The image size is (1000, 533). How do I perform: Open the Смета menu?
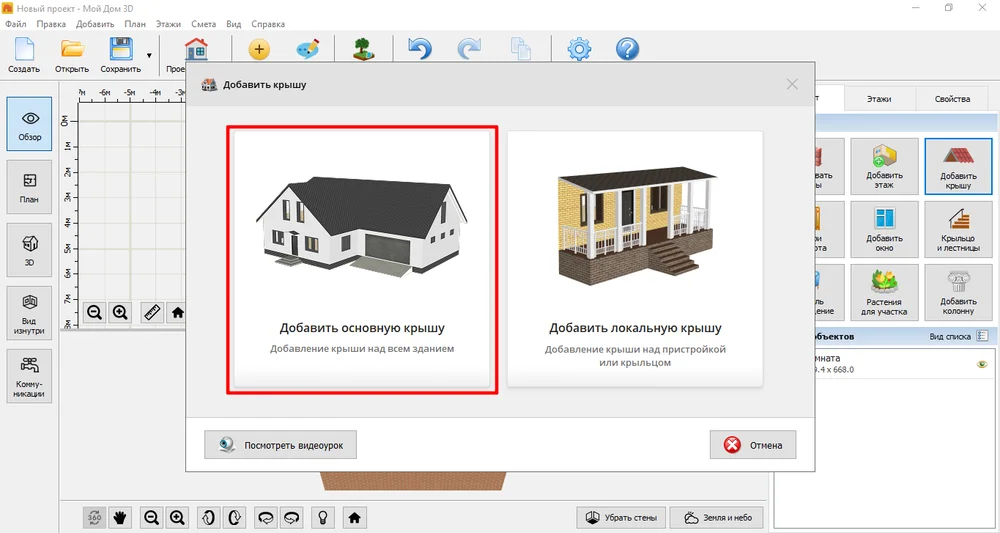203,24
